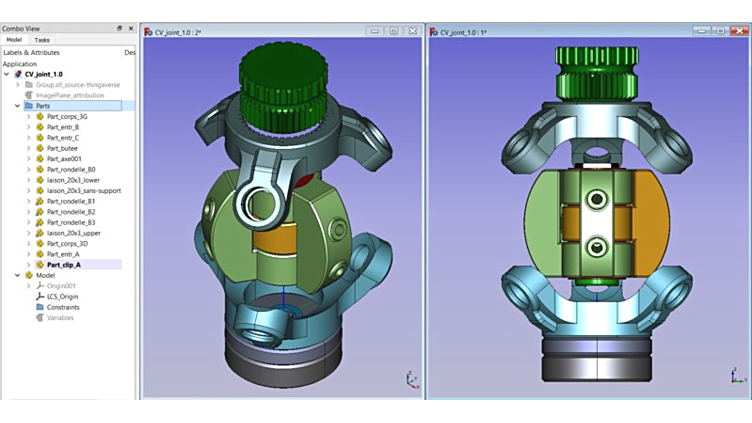The image size is (752, 423).
Task: Select Part_rondelle_B2 in the parts list
Action: click(x=71, y=212)
